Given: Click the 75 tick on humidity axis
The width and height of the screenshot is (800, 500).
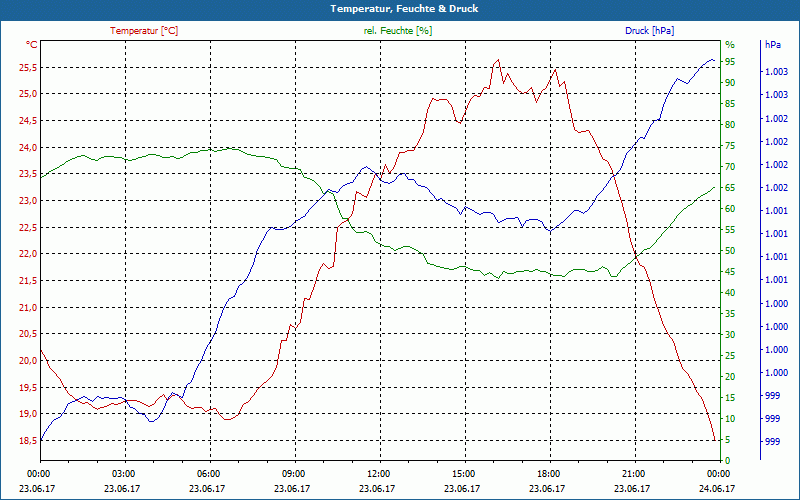Looking at the screenshot, I should [730, 146].
